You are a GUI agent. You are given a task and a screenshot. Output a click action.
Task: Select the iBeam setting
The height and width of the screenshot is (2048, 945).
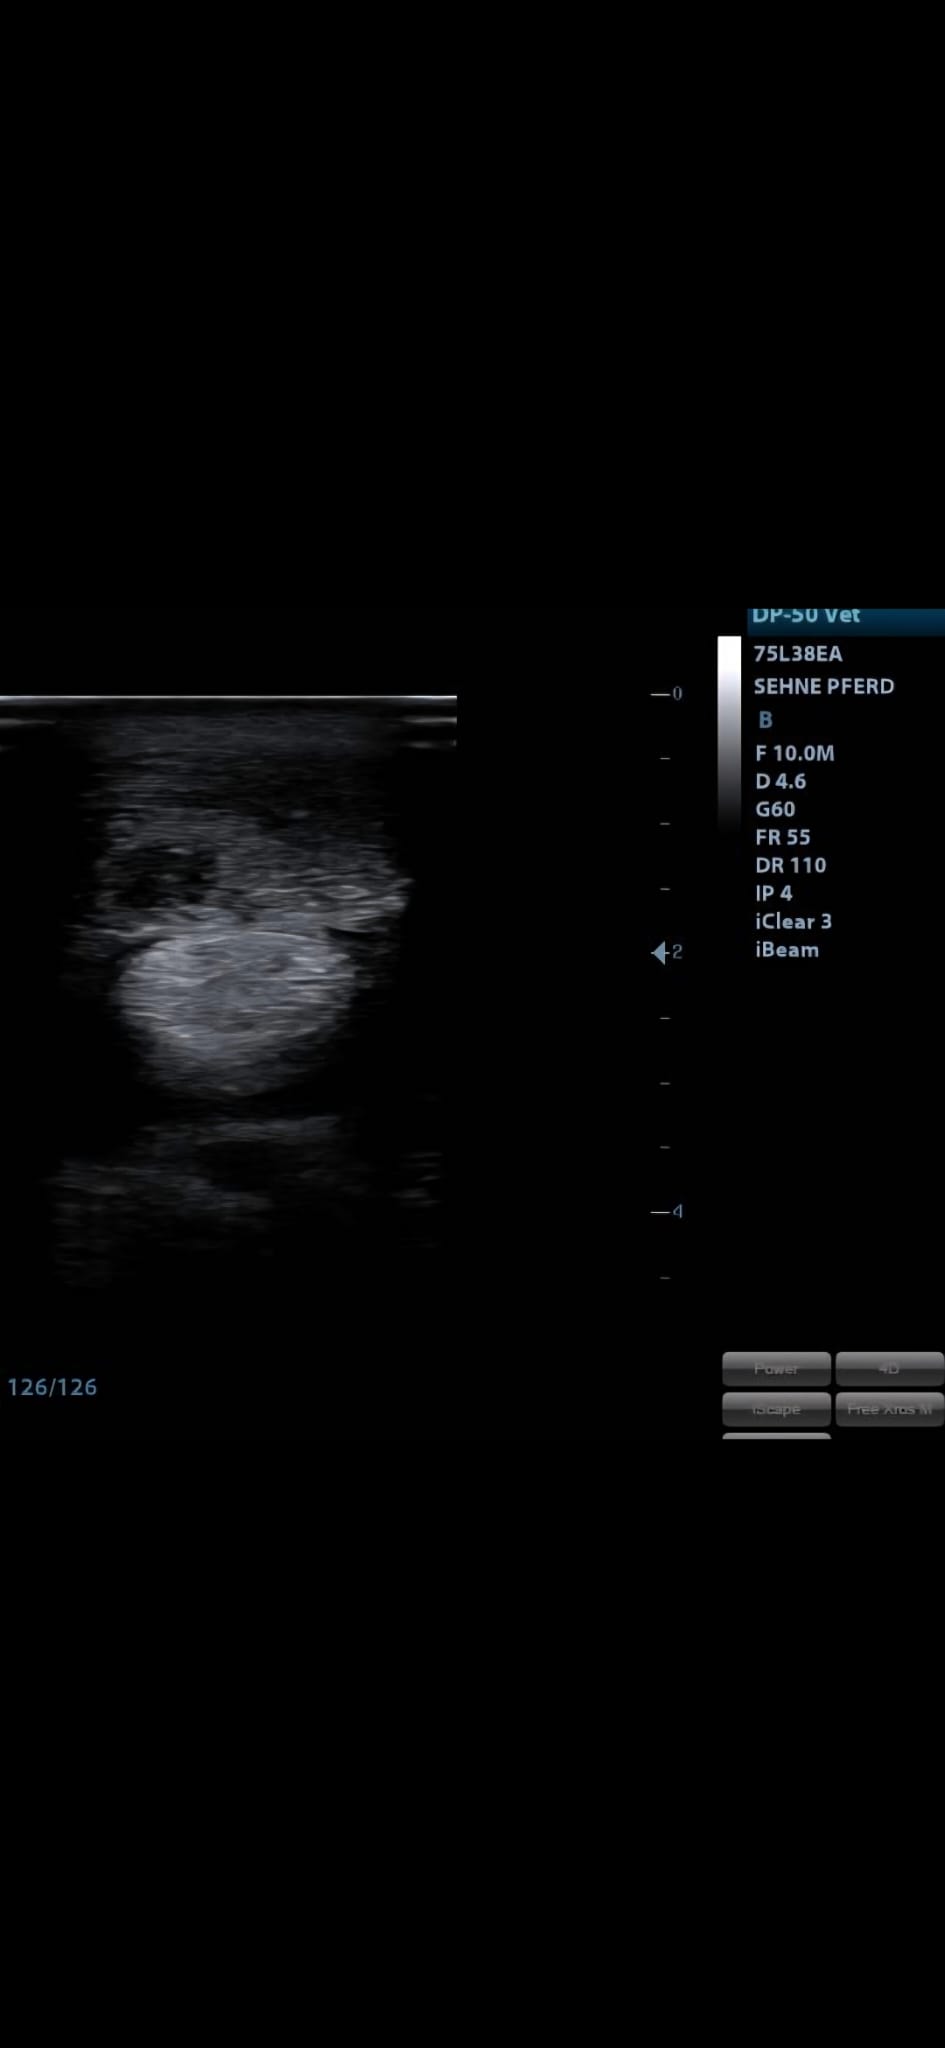[x=786, y=950]
